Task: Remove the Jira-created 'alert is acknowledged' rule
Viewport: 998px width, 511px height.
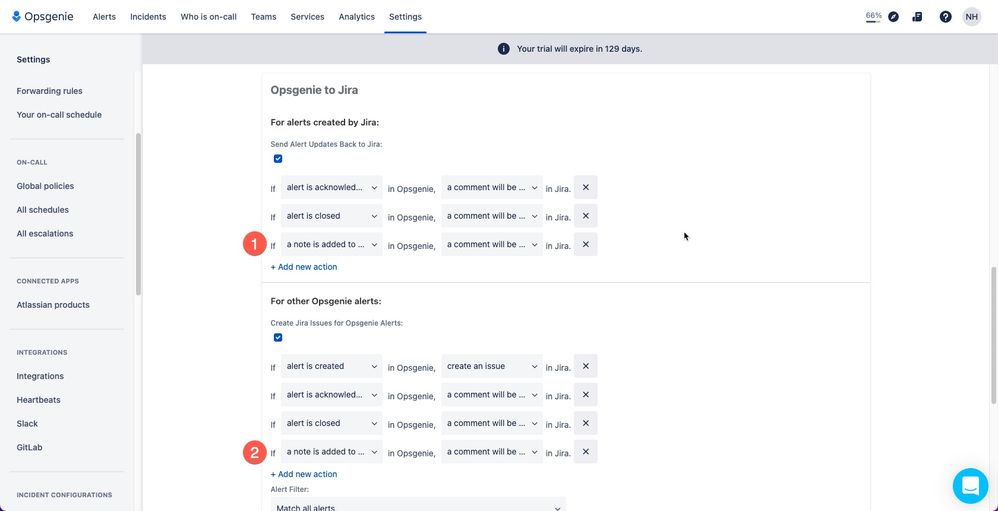Action: [586, 188]
